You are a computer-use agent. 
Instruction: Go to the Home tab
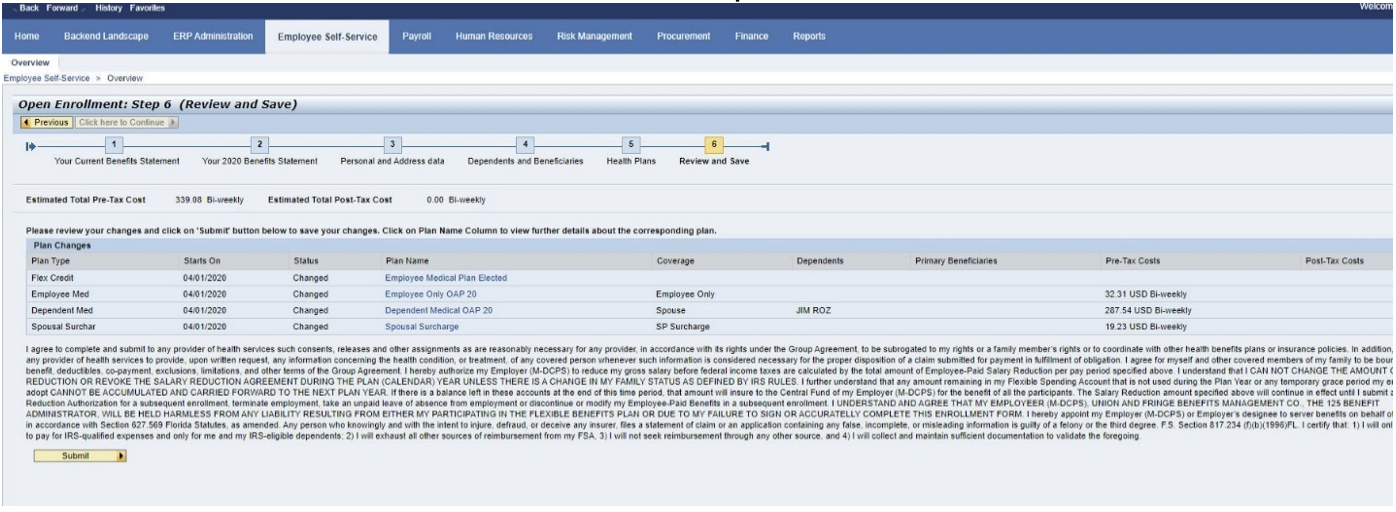27,36
